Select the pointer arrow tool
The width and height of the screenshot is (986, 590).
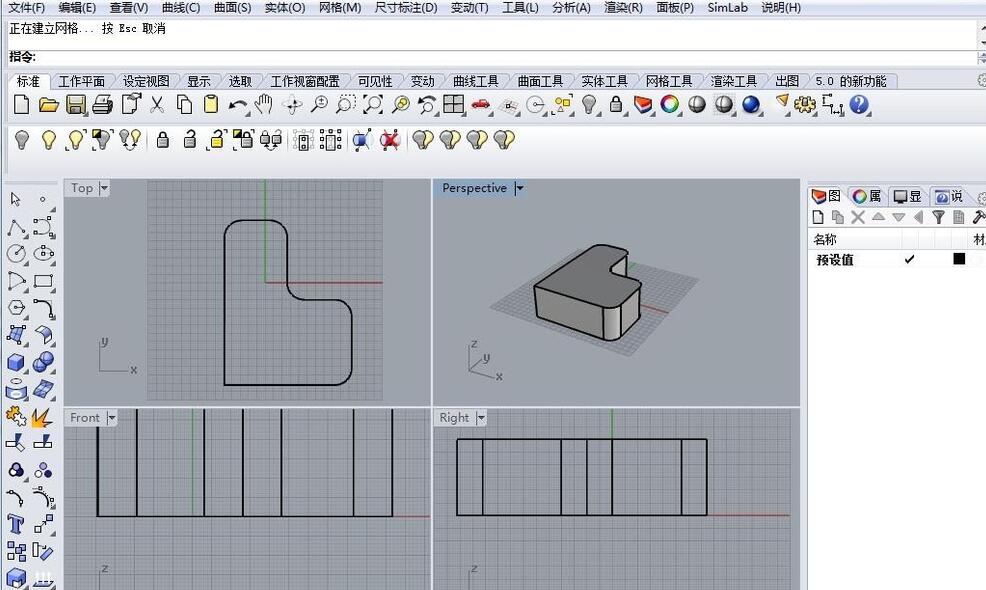pyautogui.click(x=16, y=199)
